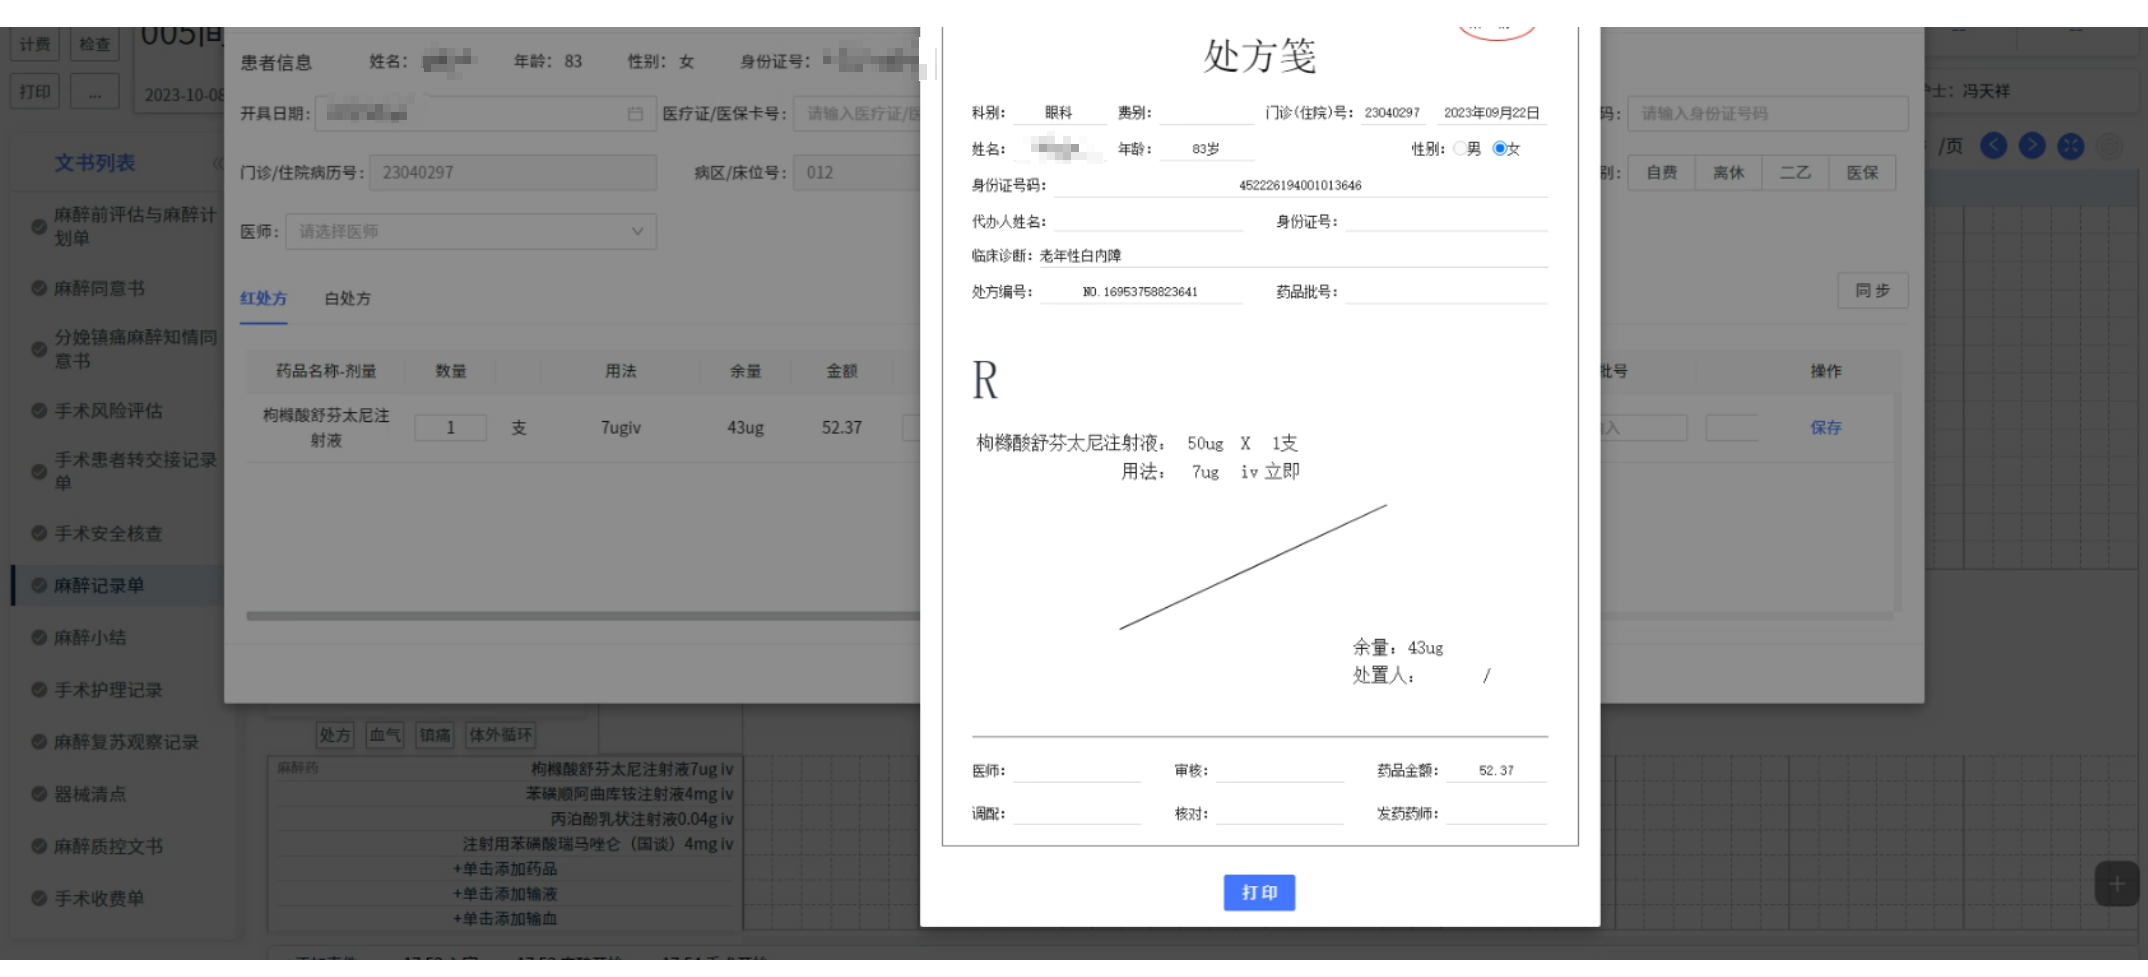This screenshot has width=2148, height=977.
Task: Click 丙泊酚乳状注射液0.04g iv entry
Action: pyautogui.click(x=642, y=819)
